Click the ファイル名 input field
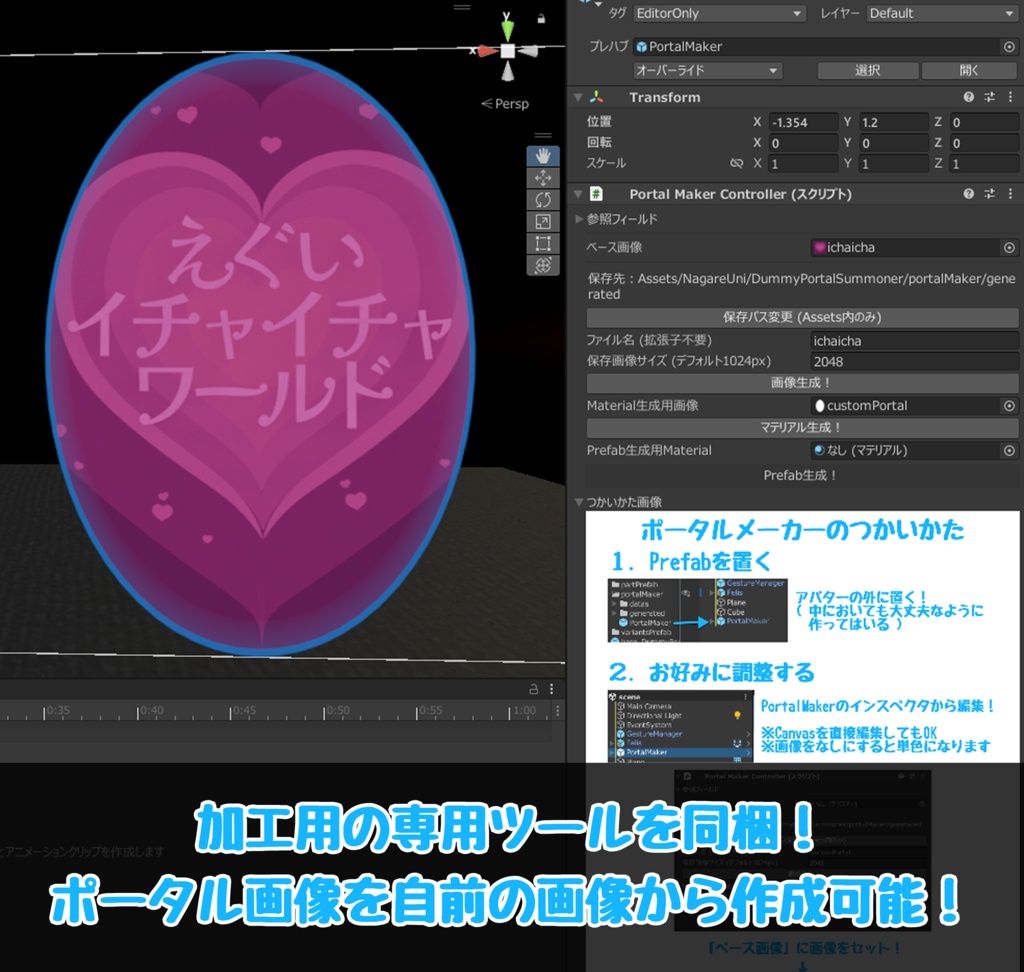 point(914,340)
